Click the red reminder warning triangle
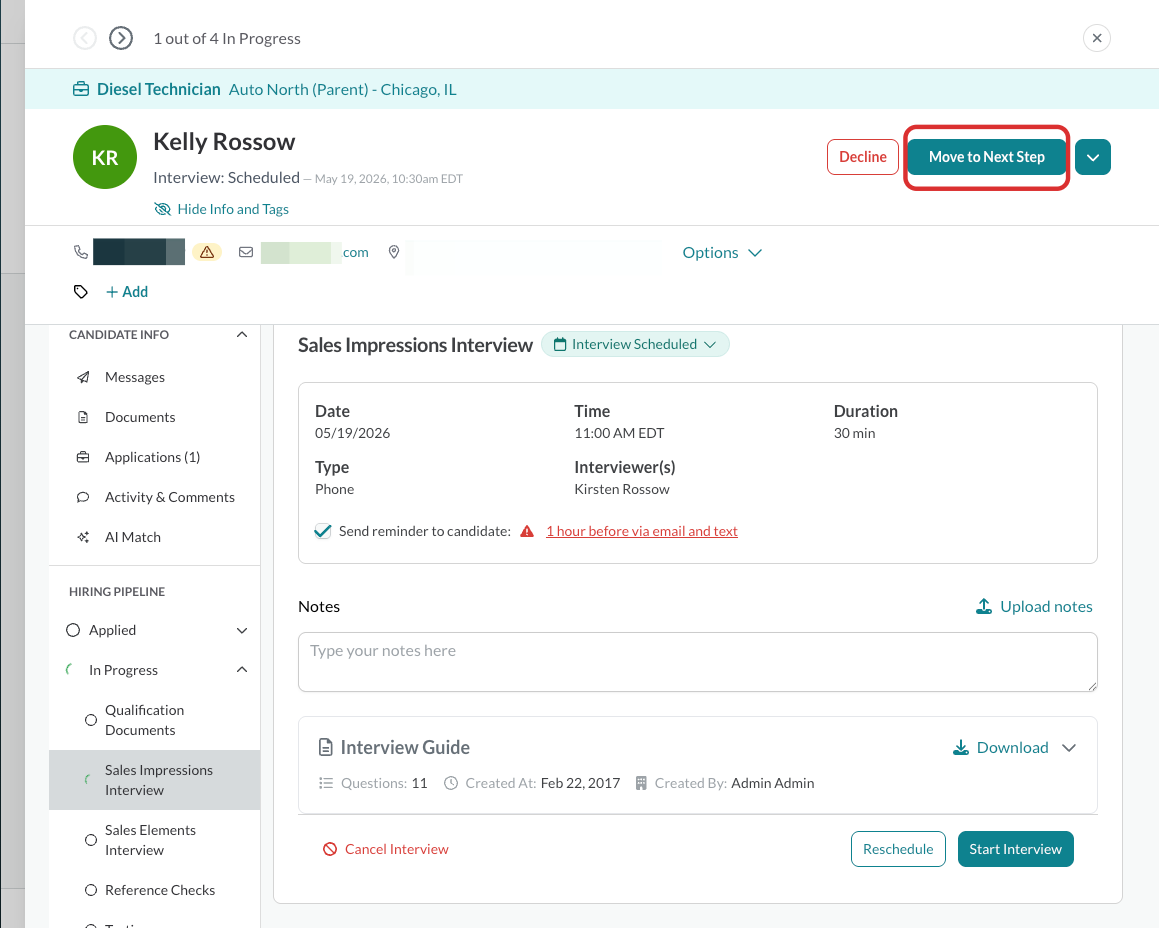The image size is (1159, 928). (x=527, y=531)
